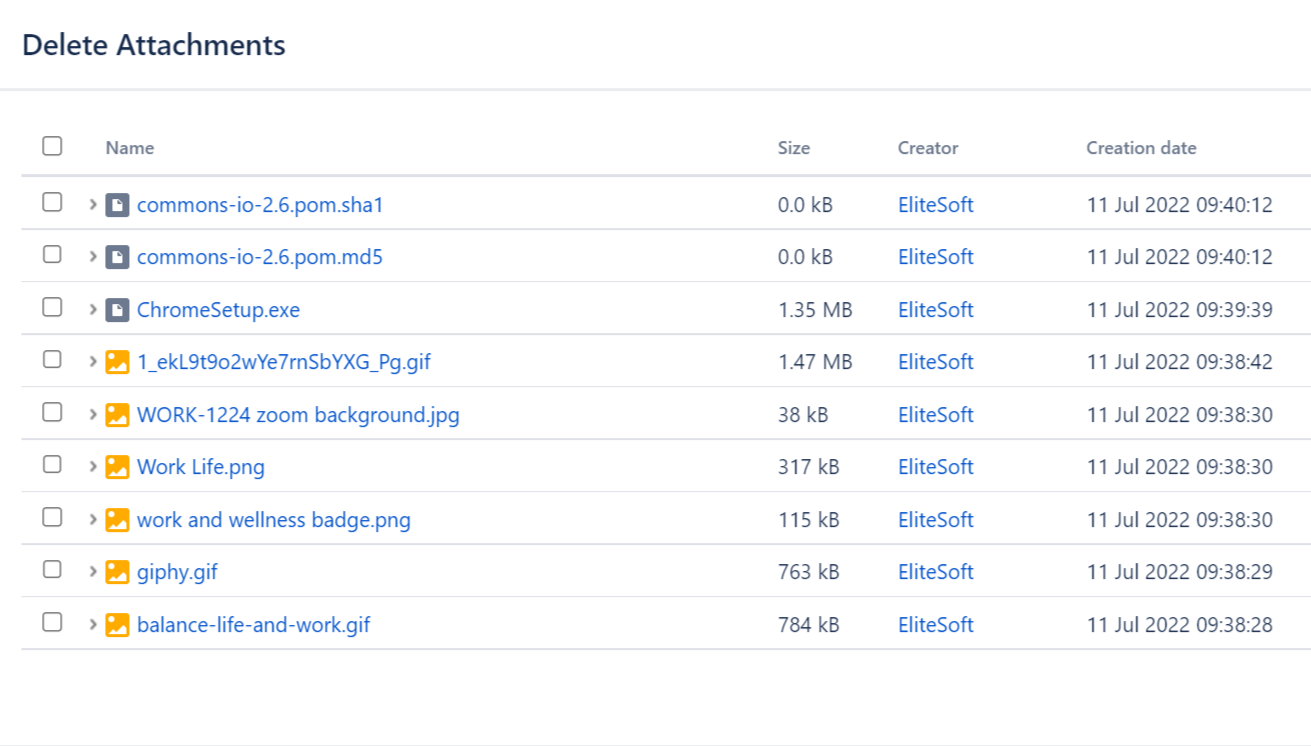Image resolution: width=1311 pixels, height=746 pixels.
Task: Select the checkbox for giphy.gif
Action: (52, 569)
